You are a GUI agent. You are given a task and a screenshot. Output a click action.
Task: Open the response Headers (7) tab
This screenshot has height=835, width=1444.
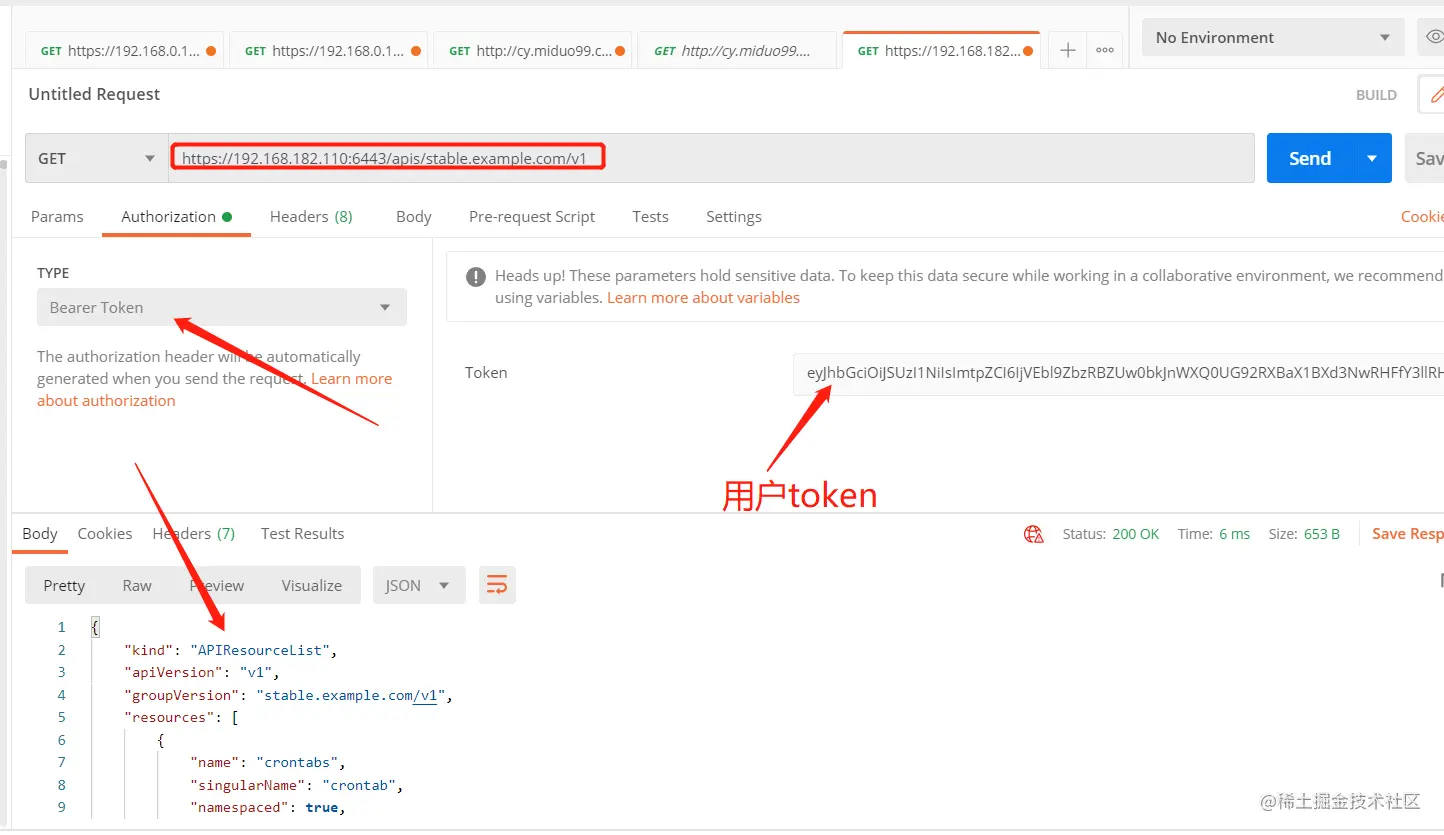(x=193, y=533)
